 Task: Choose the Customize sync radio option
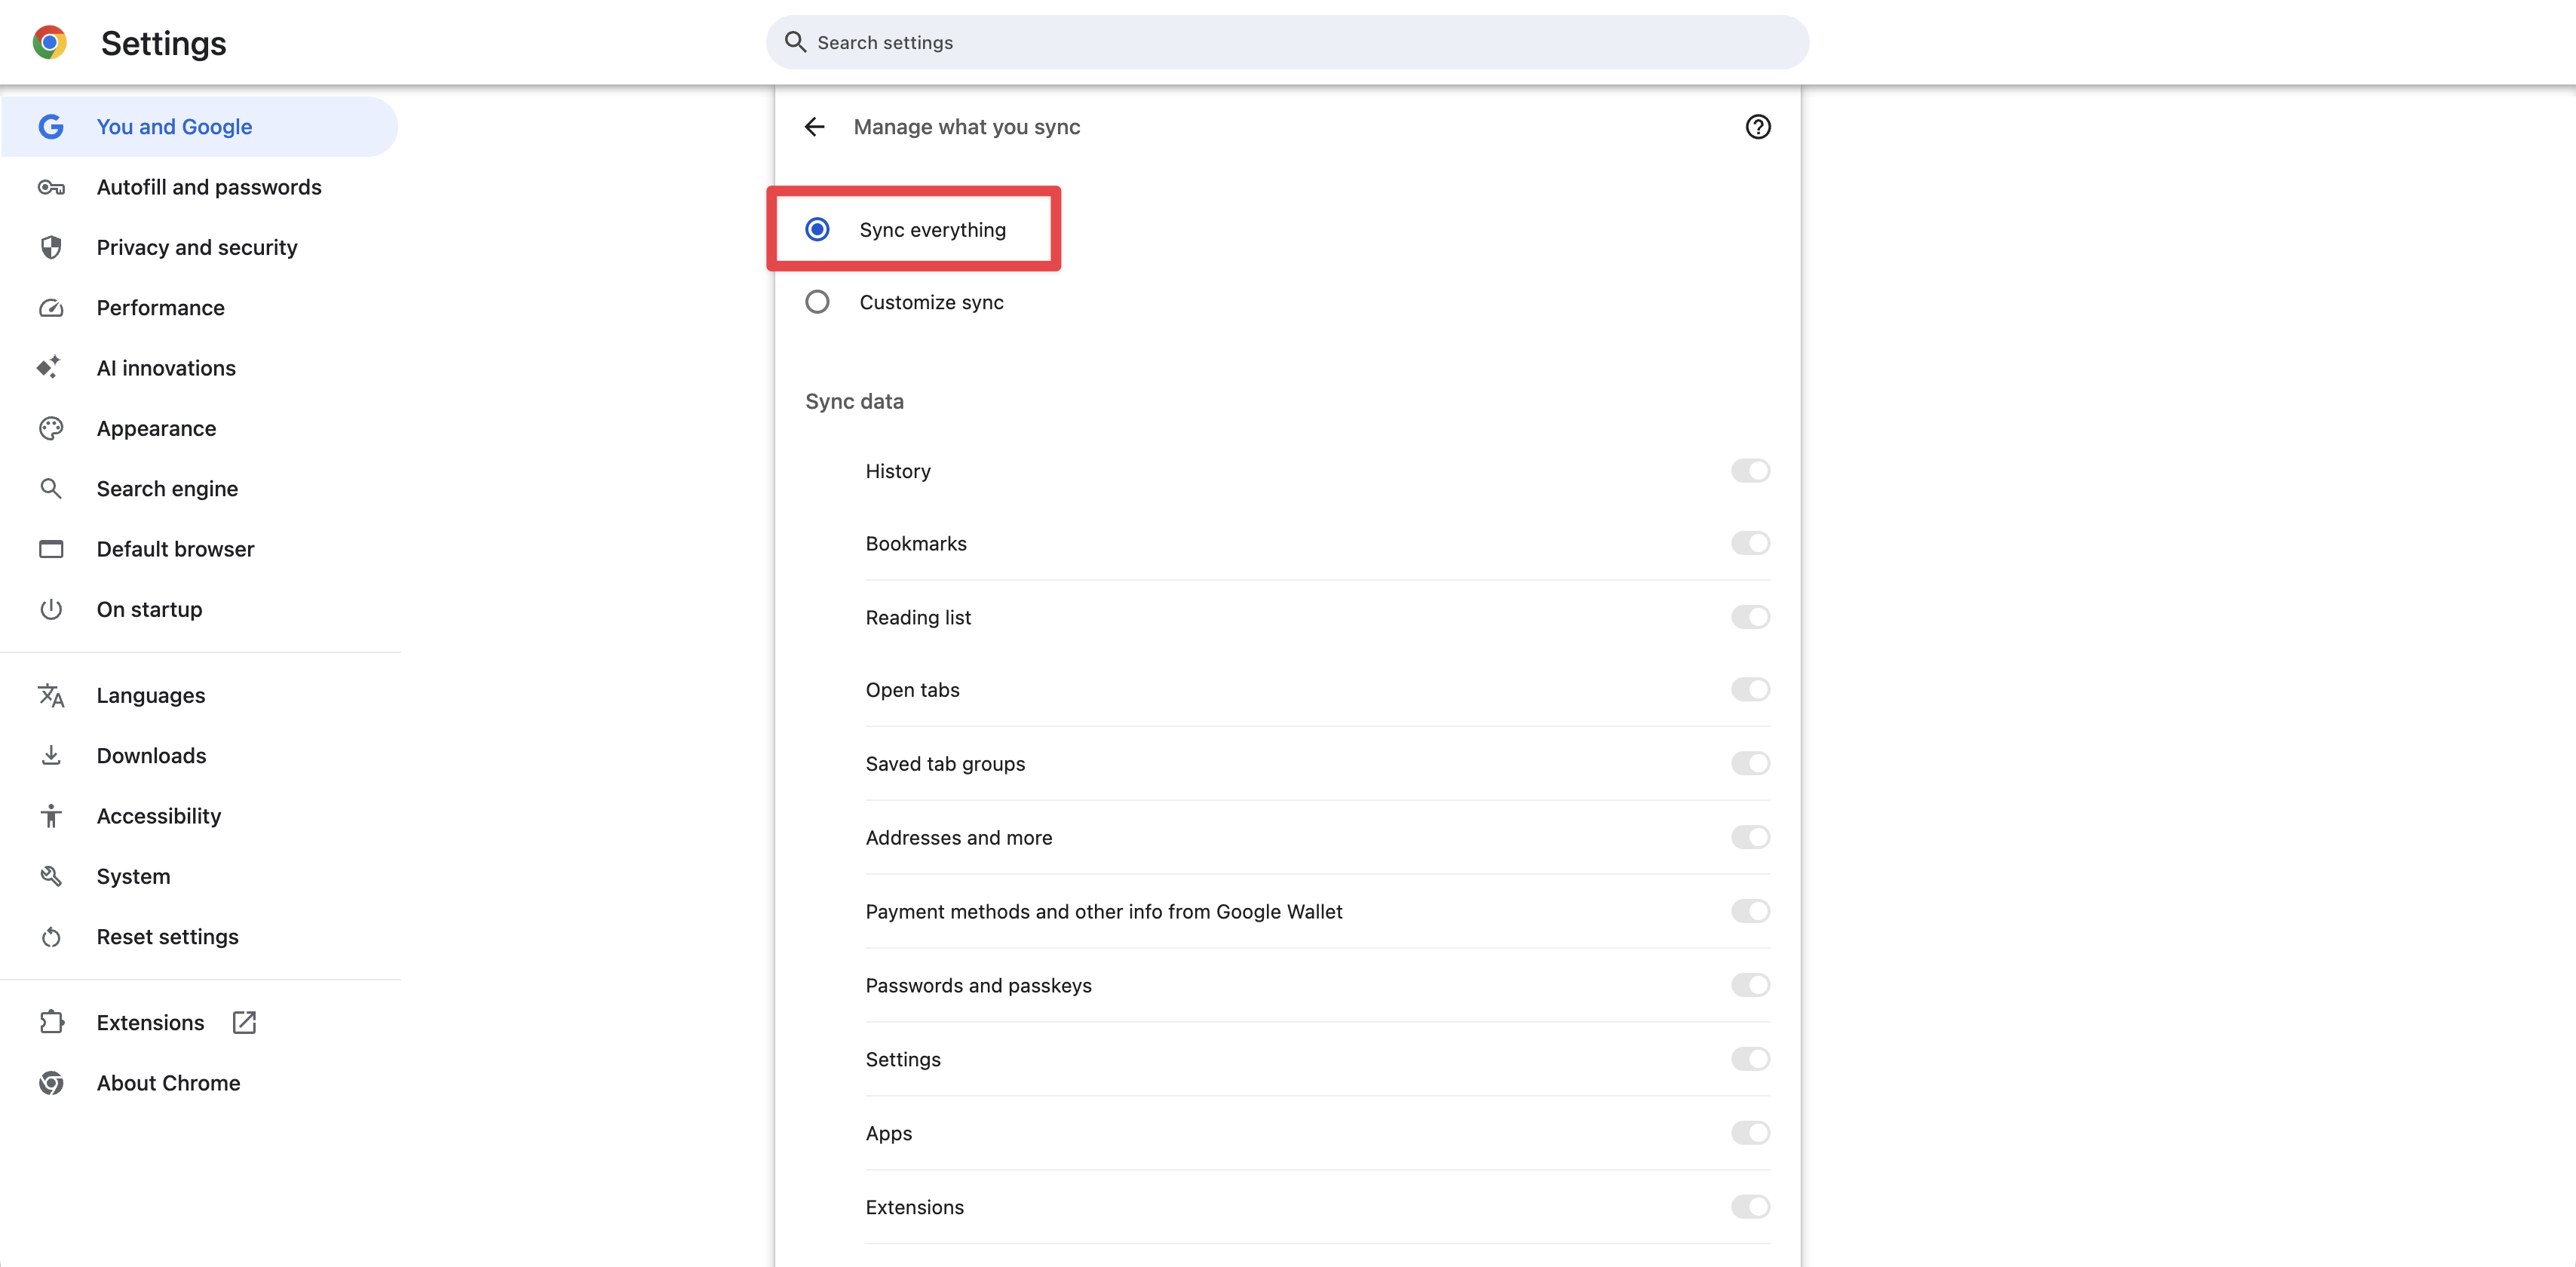point(817,302)
